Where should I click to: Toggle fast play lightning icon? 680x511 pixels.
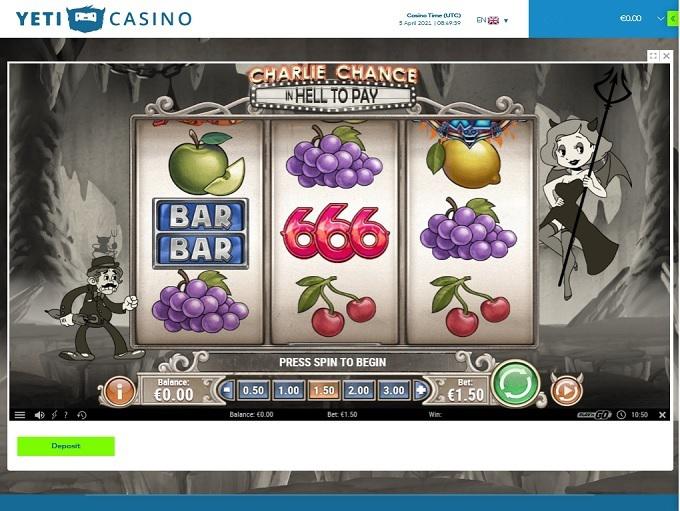[x=54, y=415]
